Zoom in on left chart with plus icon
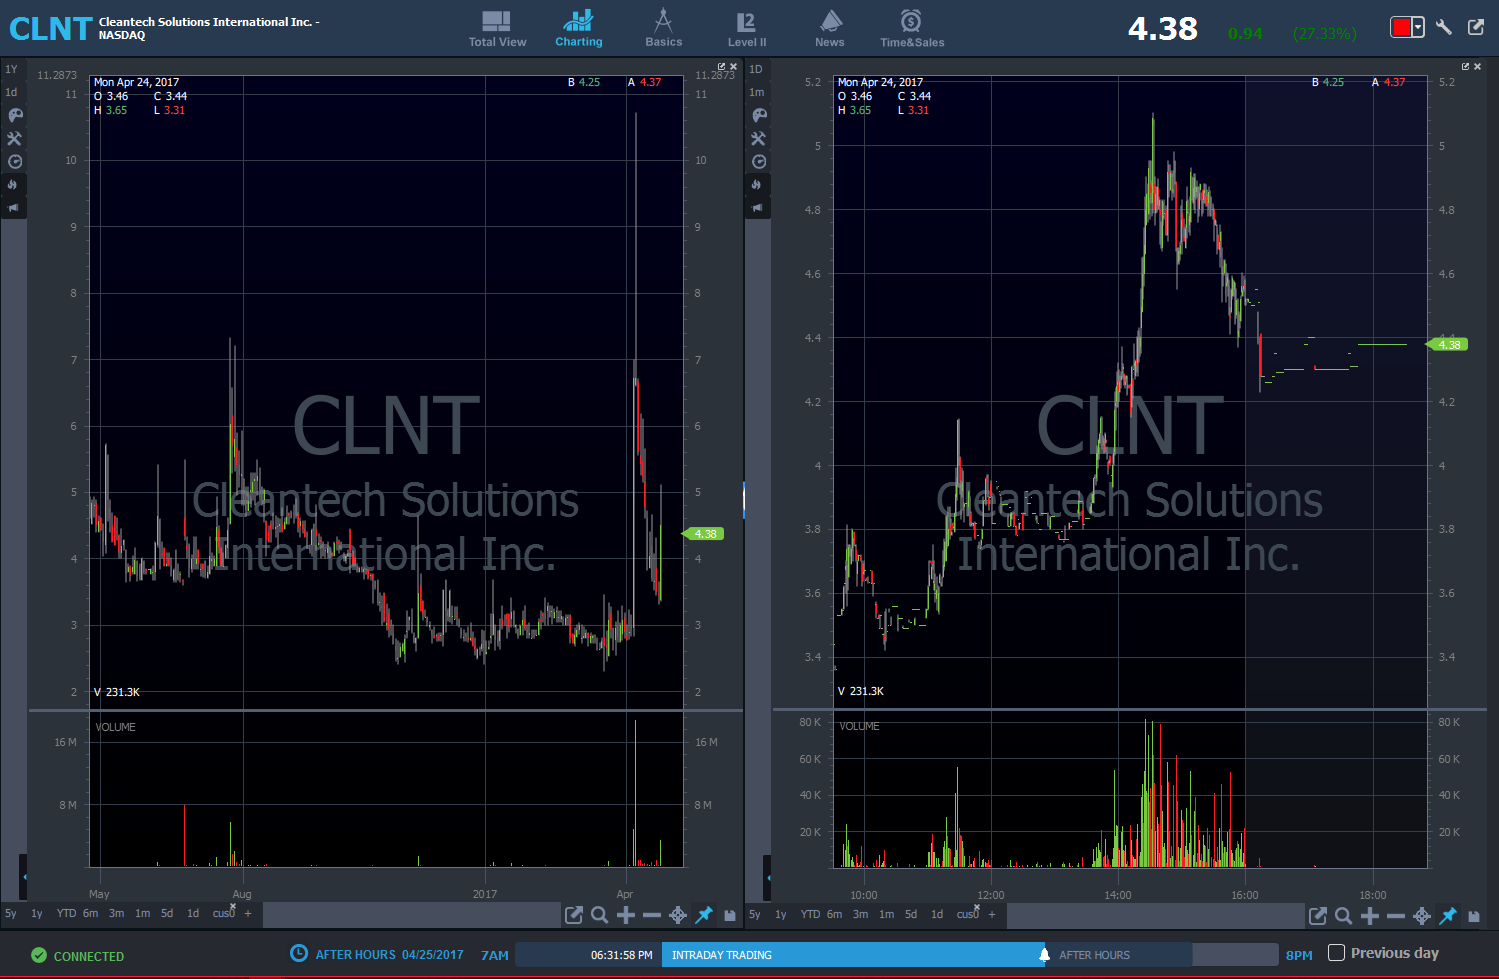 (626, 915)
